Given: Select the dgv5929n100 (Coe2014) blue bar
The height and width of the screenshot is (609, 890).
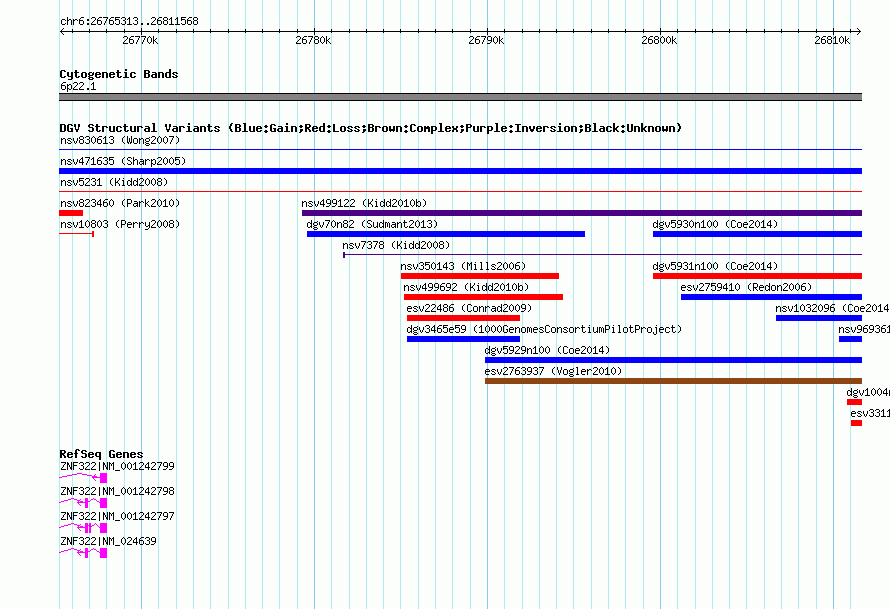Looking at the screenshot, I should click(x=673, y=360).
